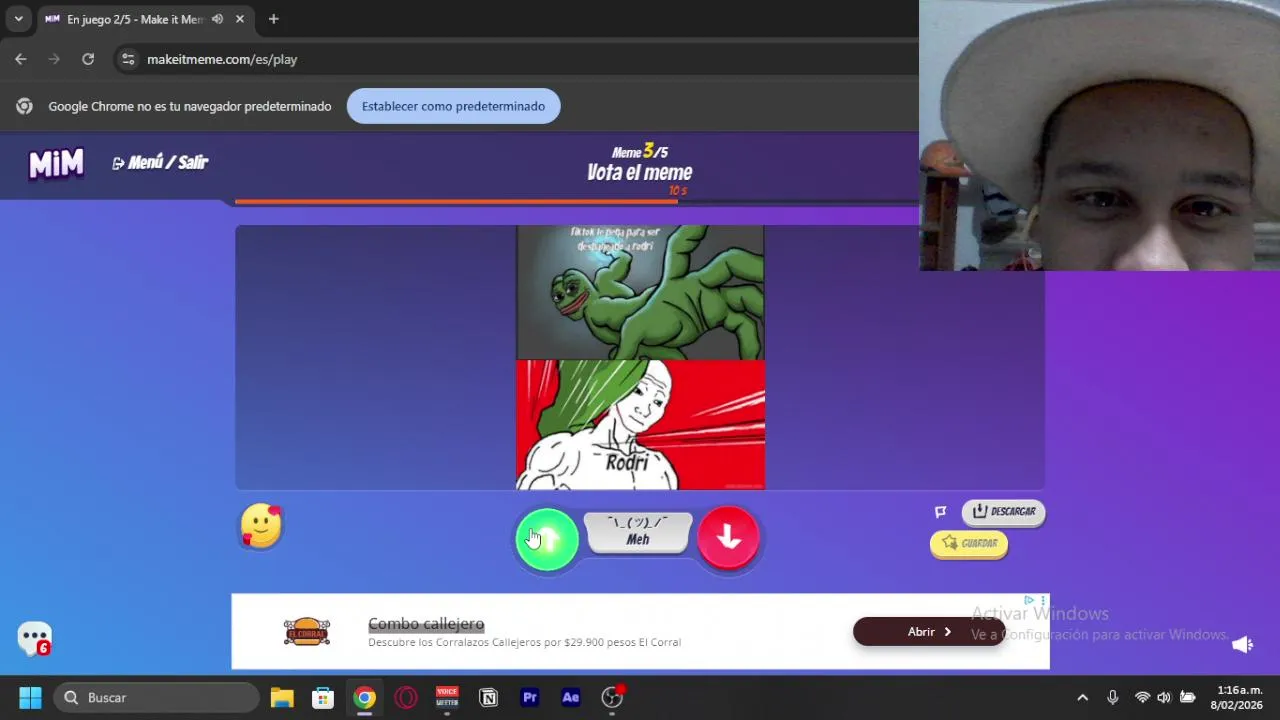Switch to Google Chrome in taskbar
Viewport: 1280px width, 720px height.
tap(364, 697)
